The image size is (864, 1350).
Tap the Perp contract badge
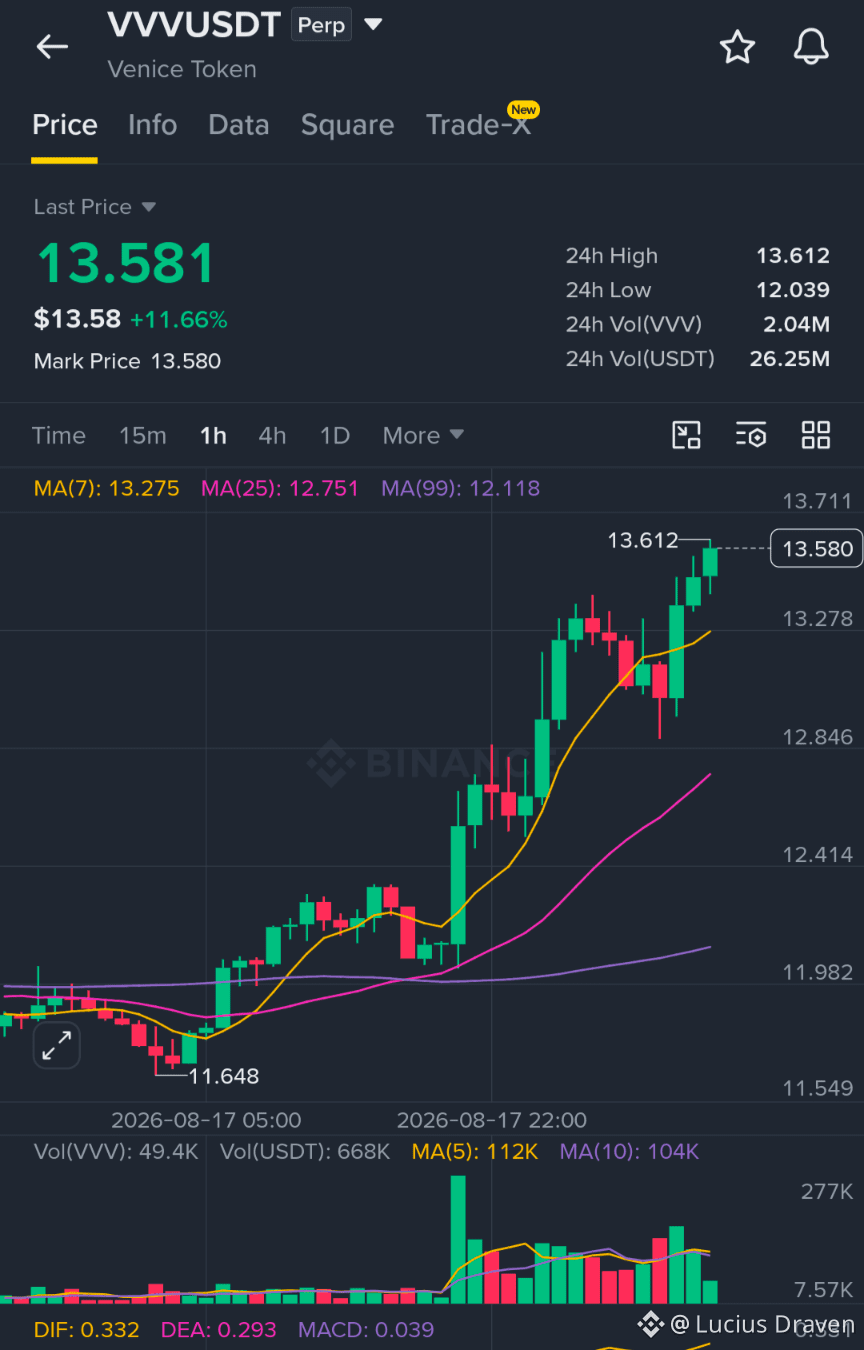[321, 25]
